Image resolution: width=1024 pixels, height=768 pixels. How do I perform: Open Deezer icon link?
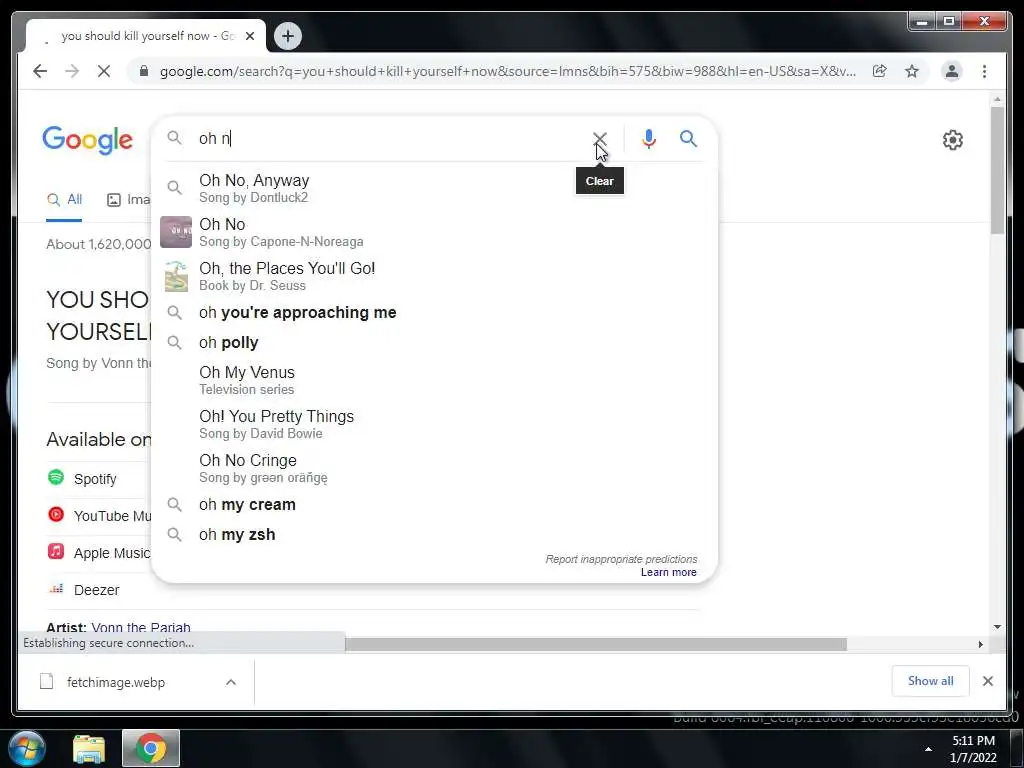pos(56,588)
